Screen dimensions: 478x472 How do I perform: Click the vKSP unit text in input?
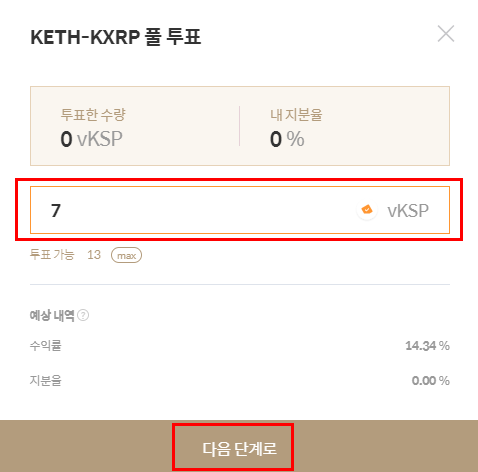coord(408,211)
